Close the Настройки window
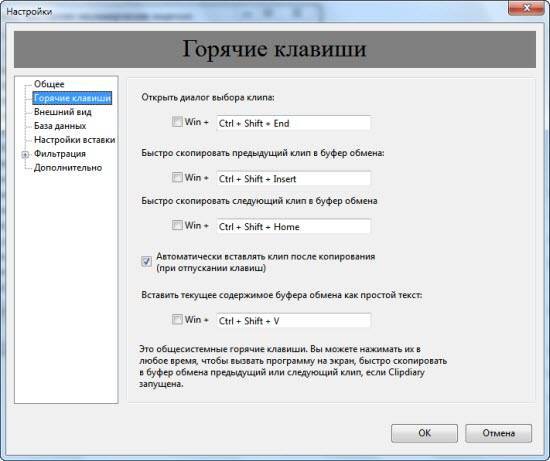 [526, 8]
